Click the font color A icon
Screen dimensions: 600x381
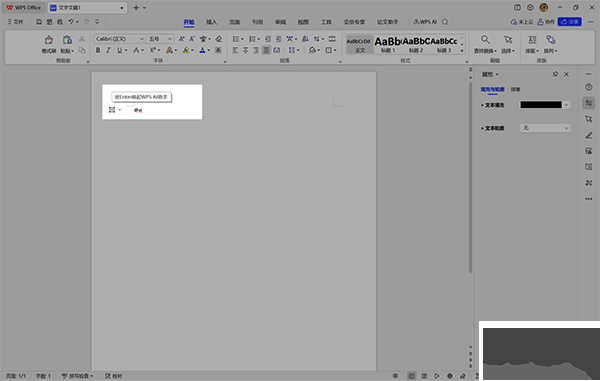click(202, 50)
